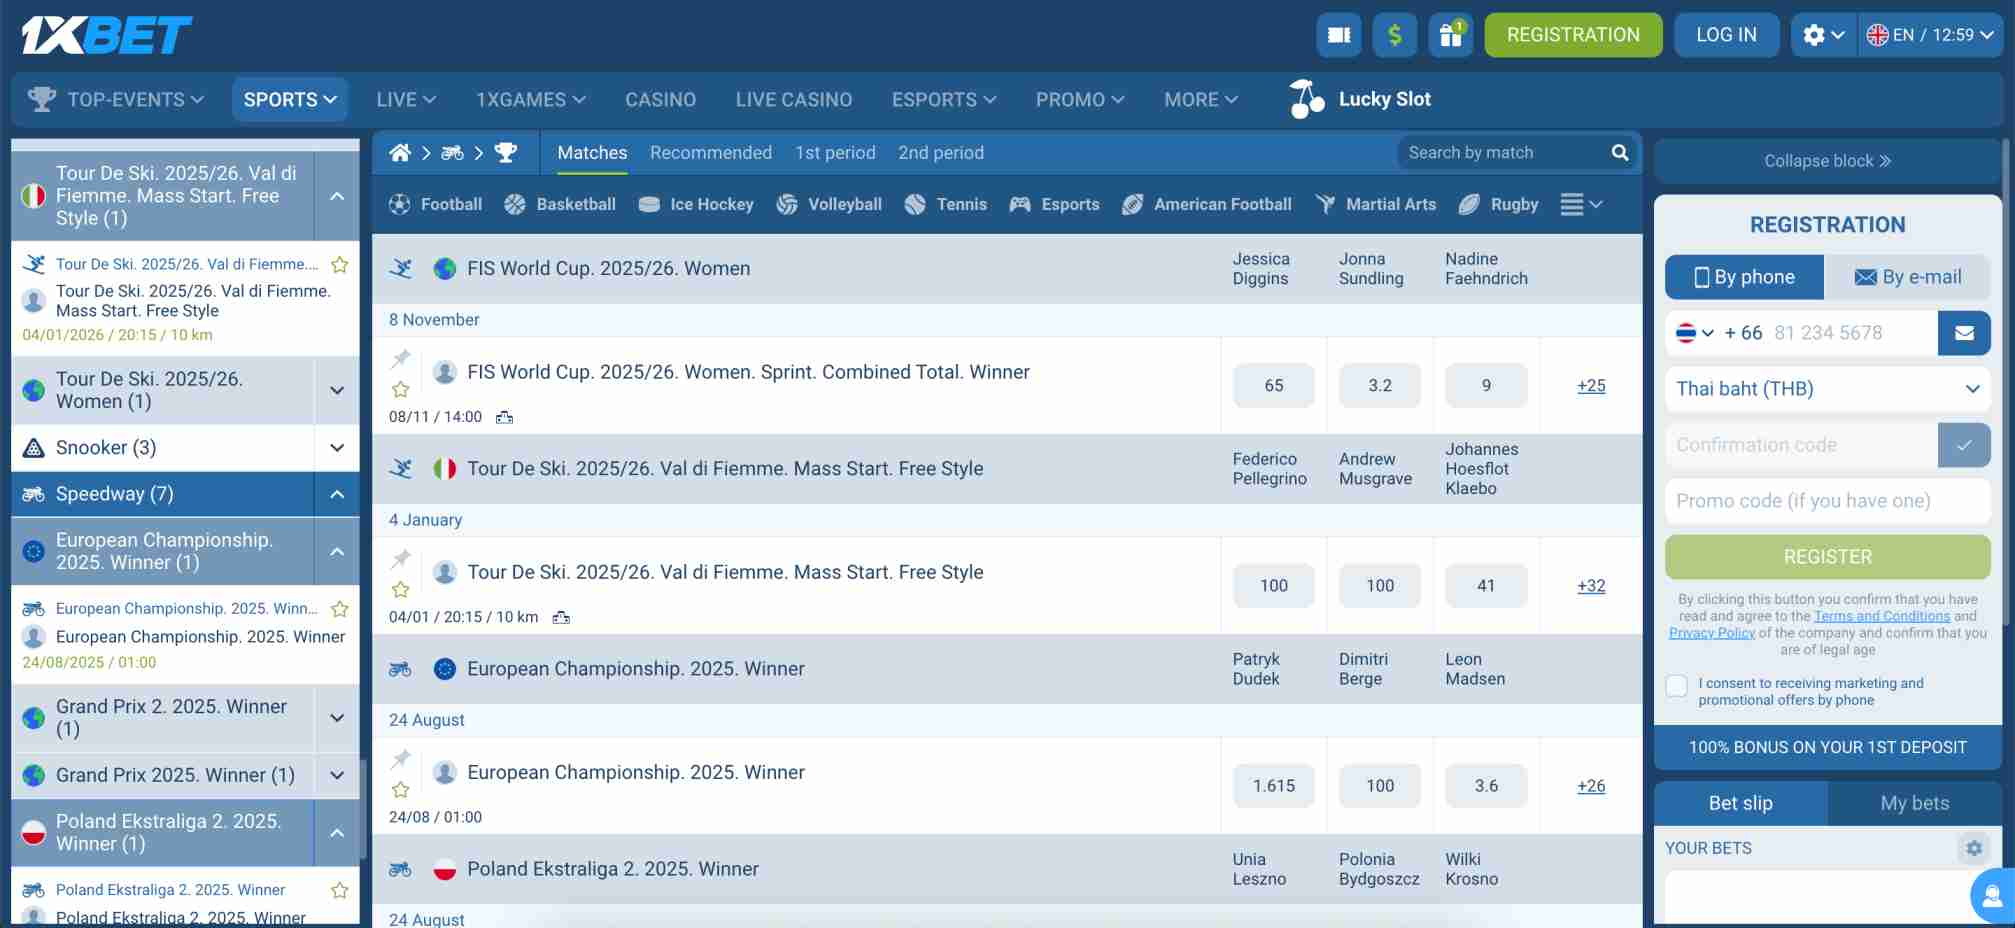Click the home icon in breadcrumb bar
2015x928 pixels.
[x=400, y=152]
